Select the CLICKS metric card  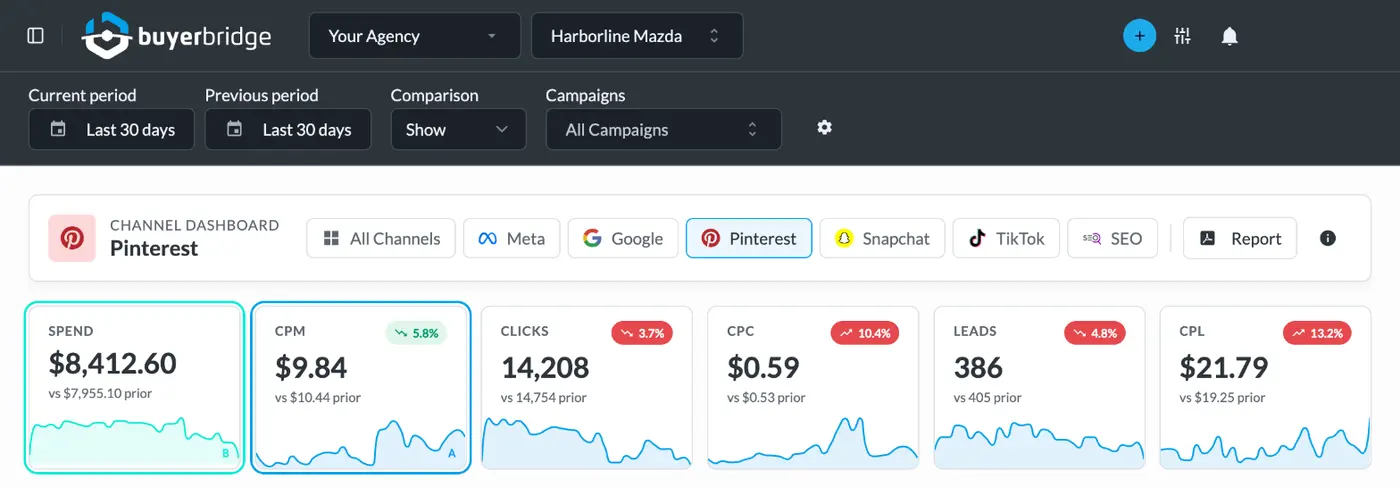(x=587, y=388)
